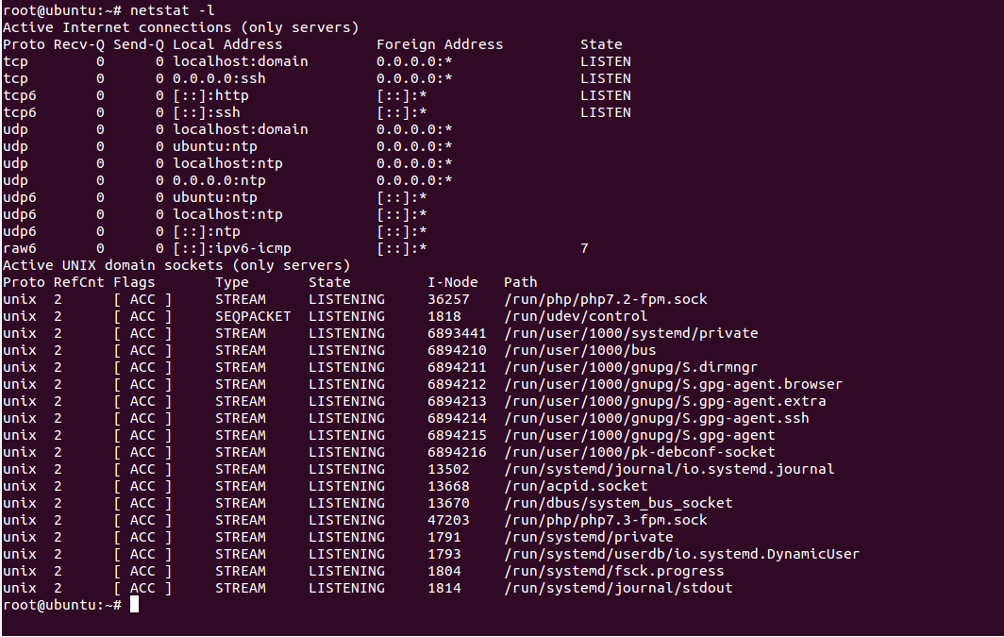Click the [::]:ipv6-icmp local address
Image resolution: width=1004 pixels, height=637 pixels.
point(232,248)
